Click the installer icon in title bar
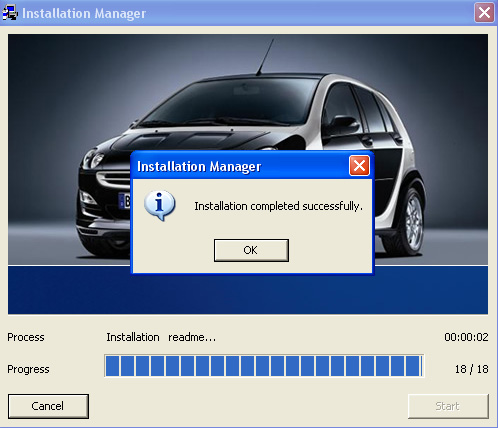The width and height of the screenshot is (498, 428). (x=10, y=13)
